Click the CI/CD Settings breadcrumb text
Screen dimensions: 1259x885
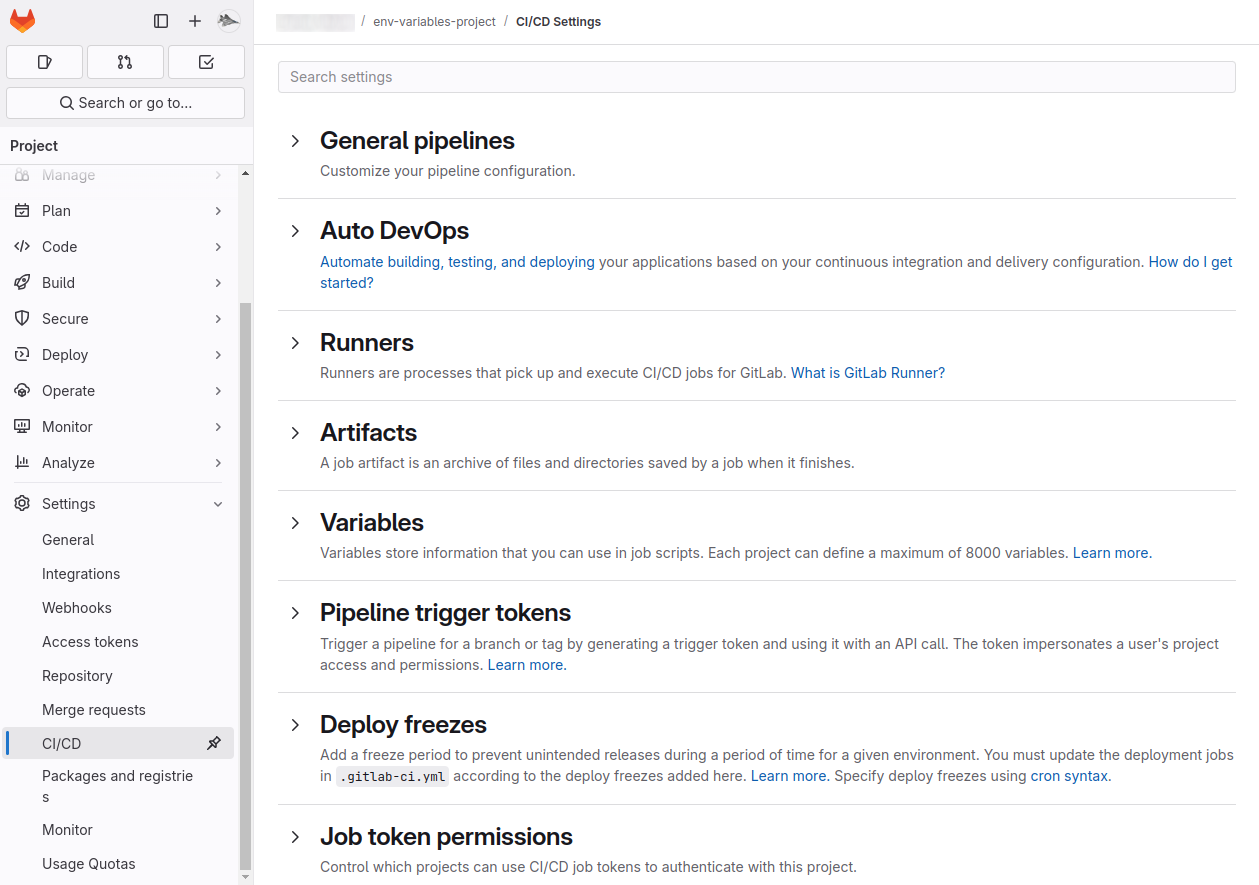[x=558, y=21]
